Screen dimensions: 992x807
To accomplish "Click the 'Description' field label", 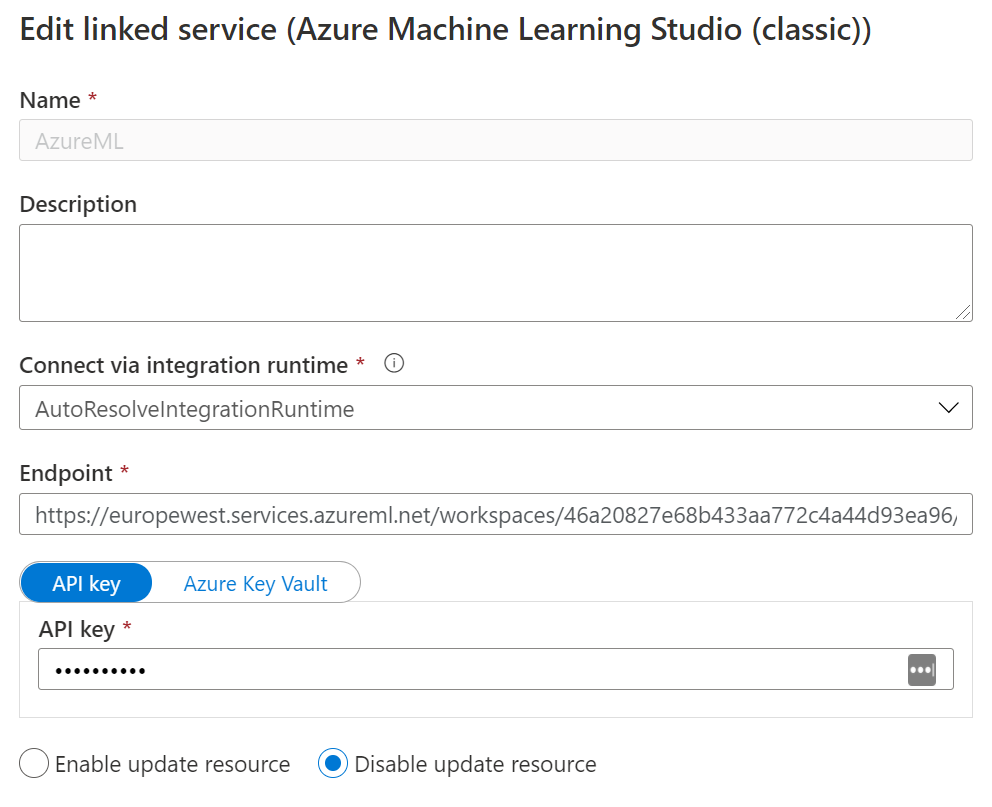I will pos(78,205).
